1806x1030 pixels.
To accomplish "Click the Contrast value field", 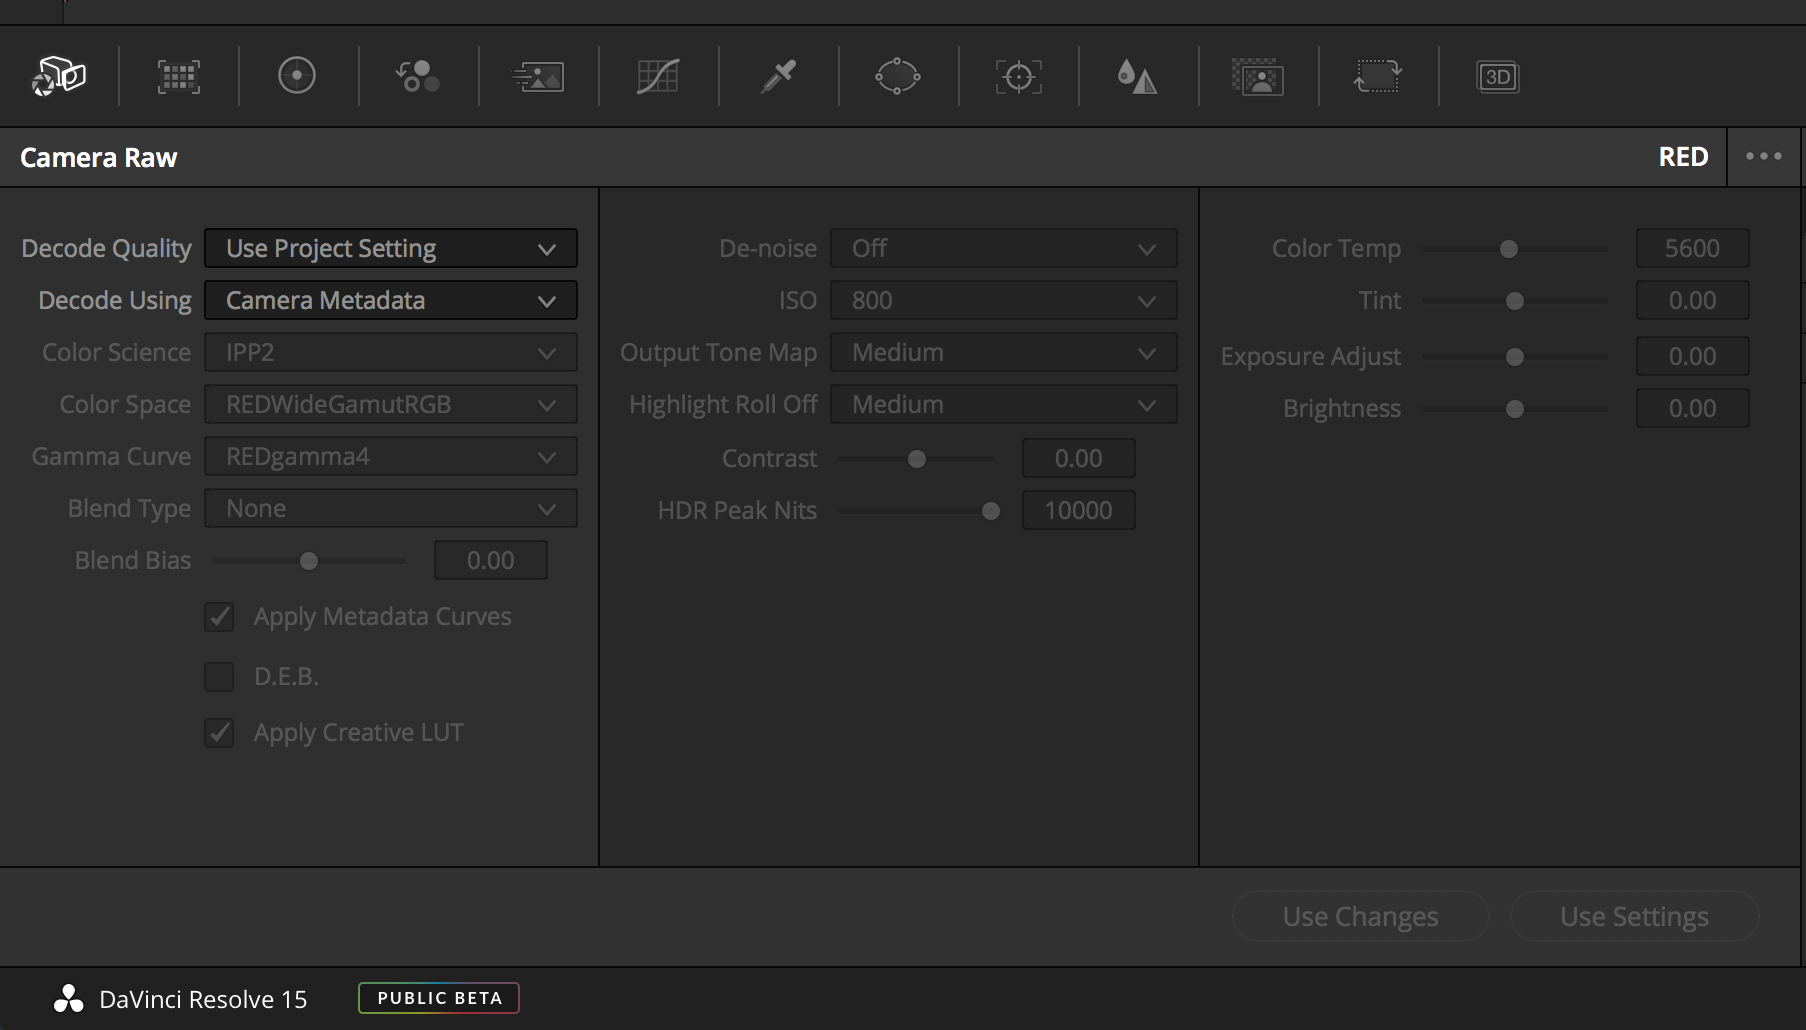I will point(1079,458).
